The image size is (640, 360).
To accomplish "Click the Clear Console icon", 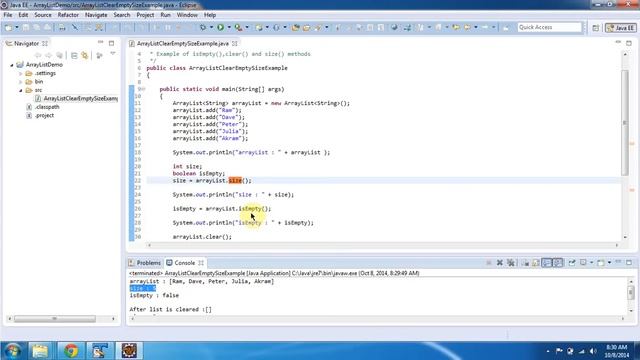I will tap(526, 263).
